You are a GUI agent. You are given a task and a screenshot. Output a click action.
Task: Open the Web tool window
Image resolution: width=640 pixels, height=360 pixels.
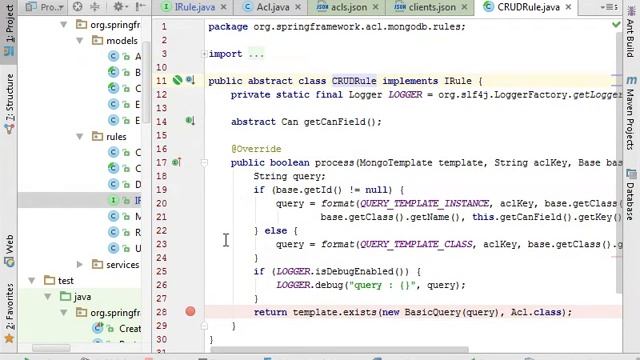click(9, 251)
